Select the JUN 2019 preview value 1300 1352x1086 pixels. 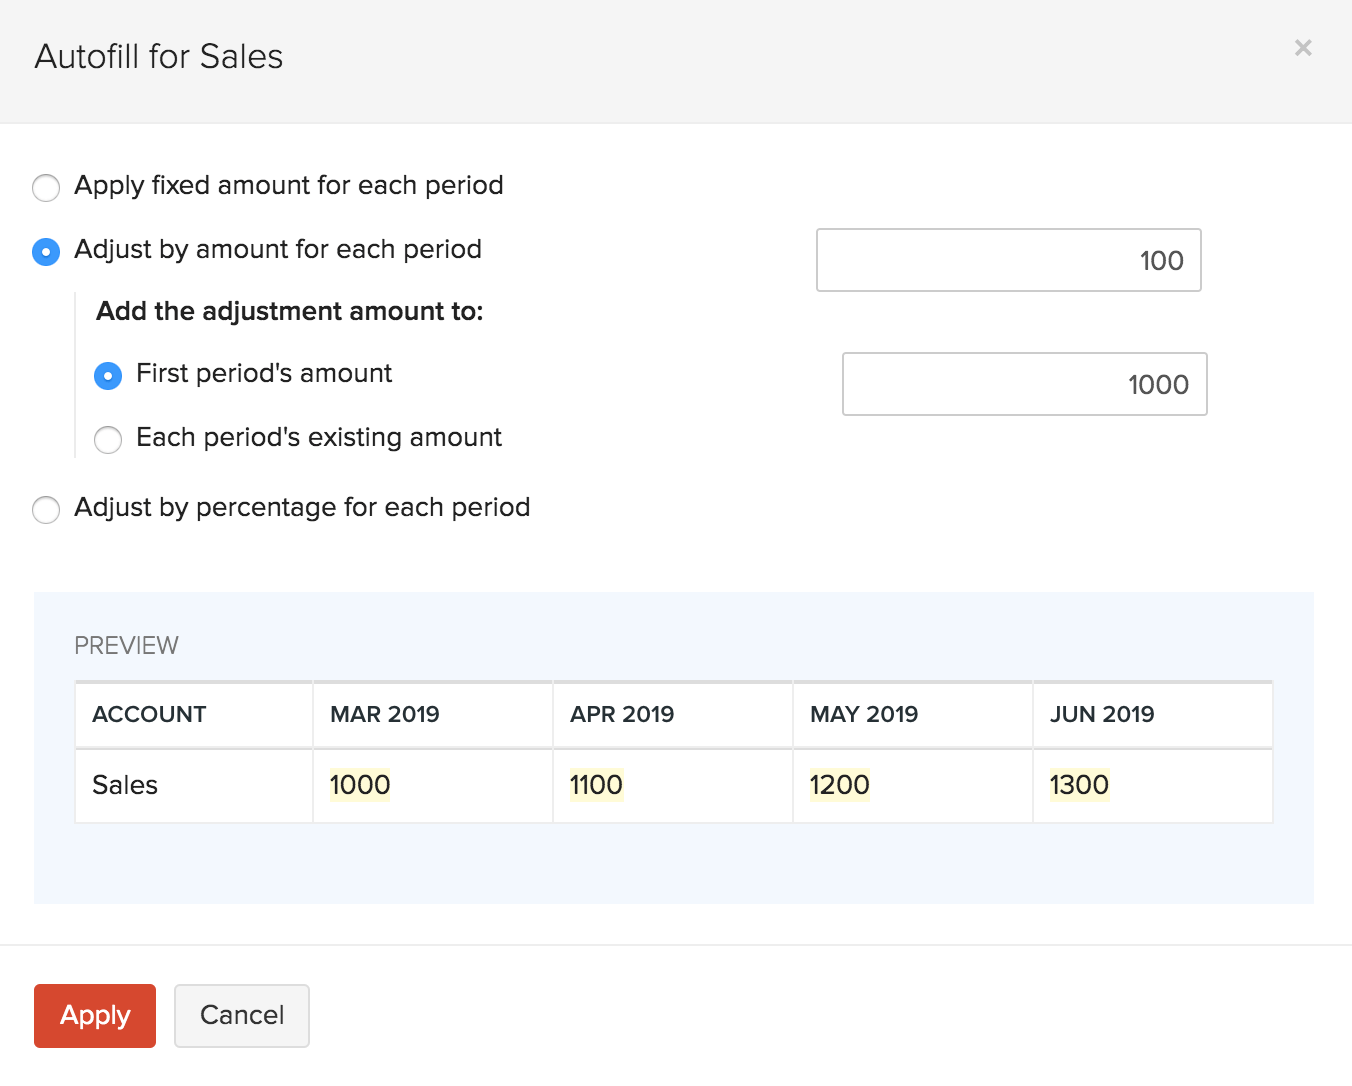pos(1079,785)
